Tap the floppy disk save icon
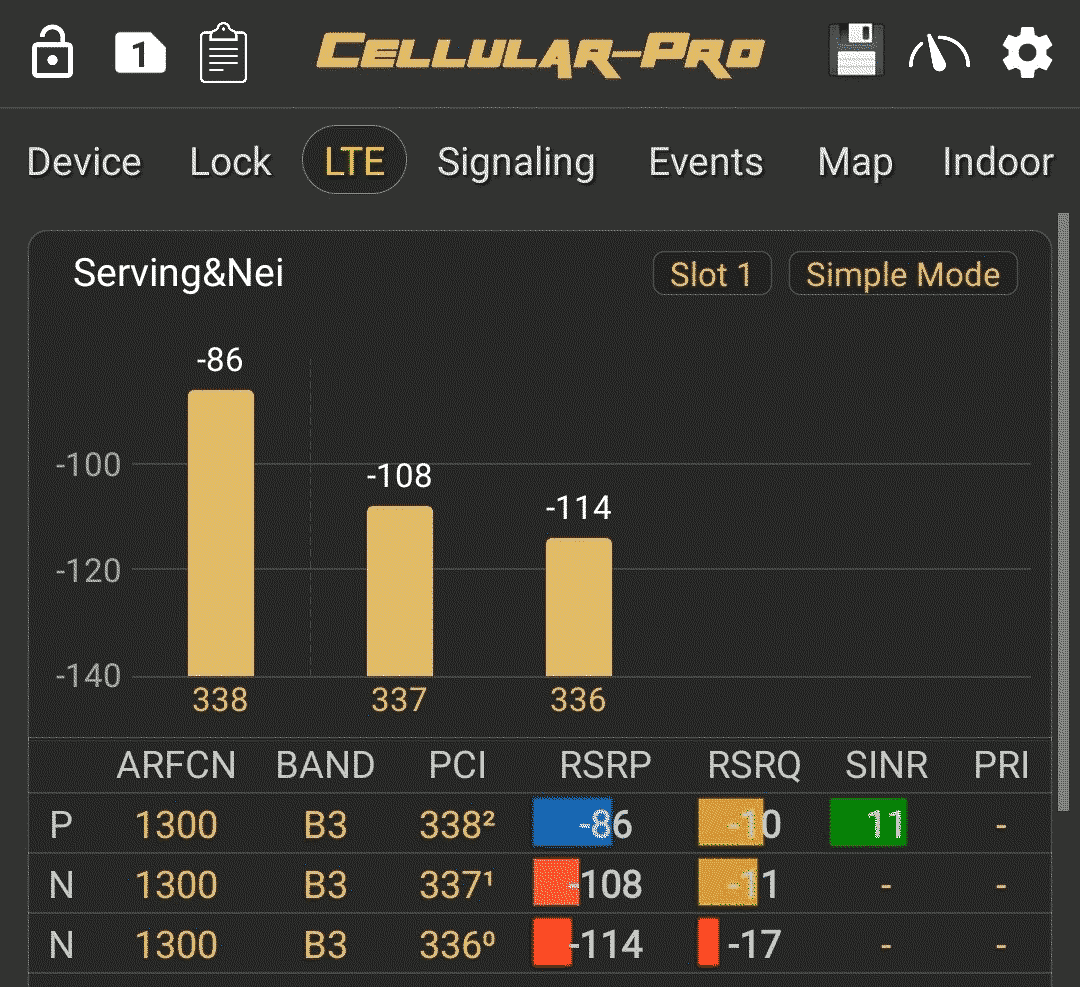This screenshot has width=1080, height=987. [856, 50]
